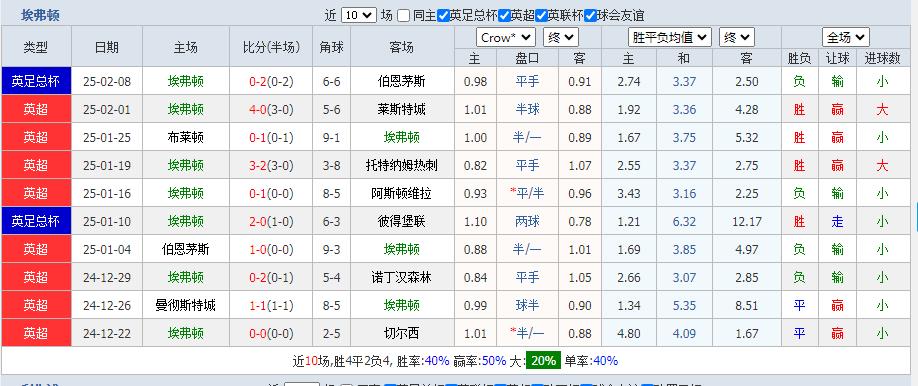Click the 0-2(0-2) score on 25-02-08

(x=271, y=81)
